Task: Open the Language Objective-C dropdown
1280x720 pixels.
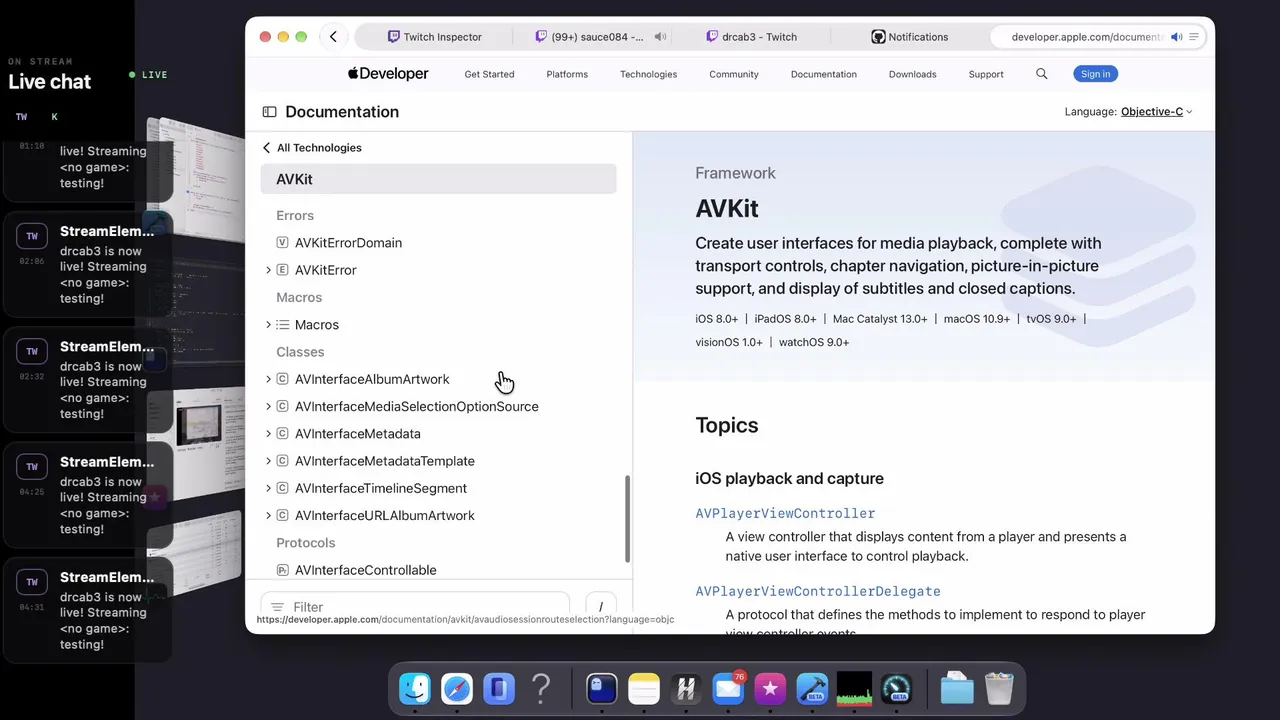Action: (1157, 112)
